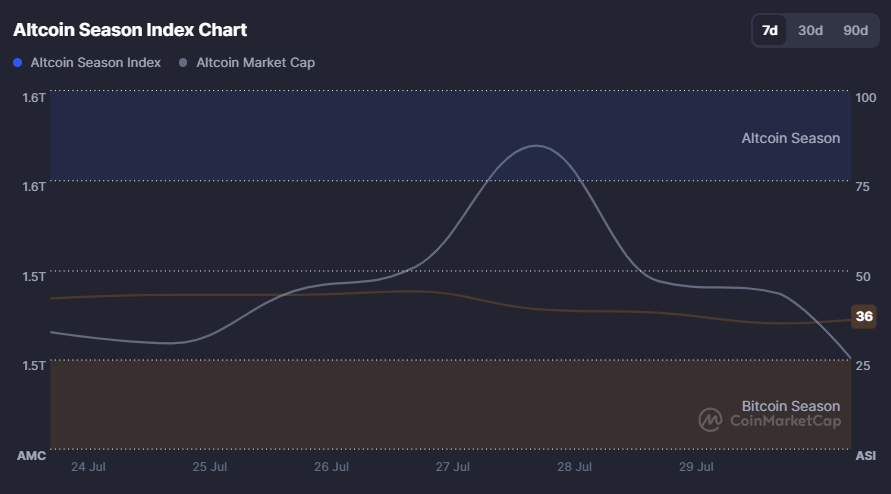Click the Altcoin Season Index Chart title
This screenshot has width=891, height=494.
(130, 30)
